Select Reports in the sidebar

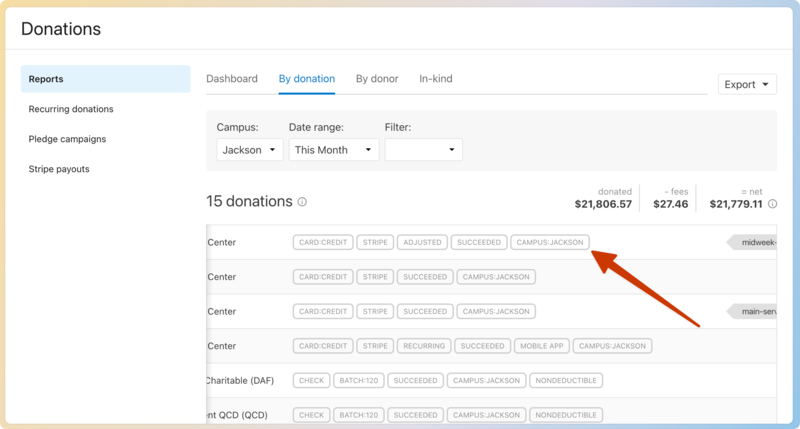click(105, 79)
